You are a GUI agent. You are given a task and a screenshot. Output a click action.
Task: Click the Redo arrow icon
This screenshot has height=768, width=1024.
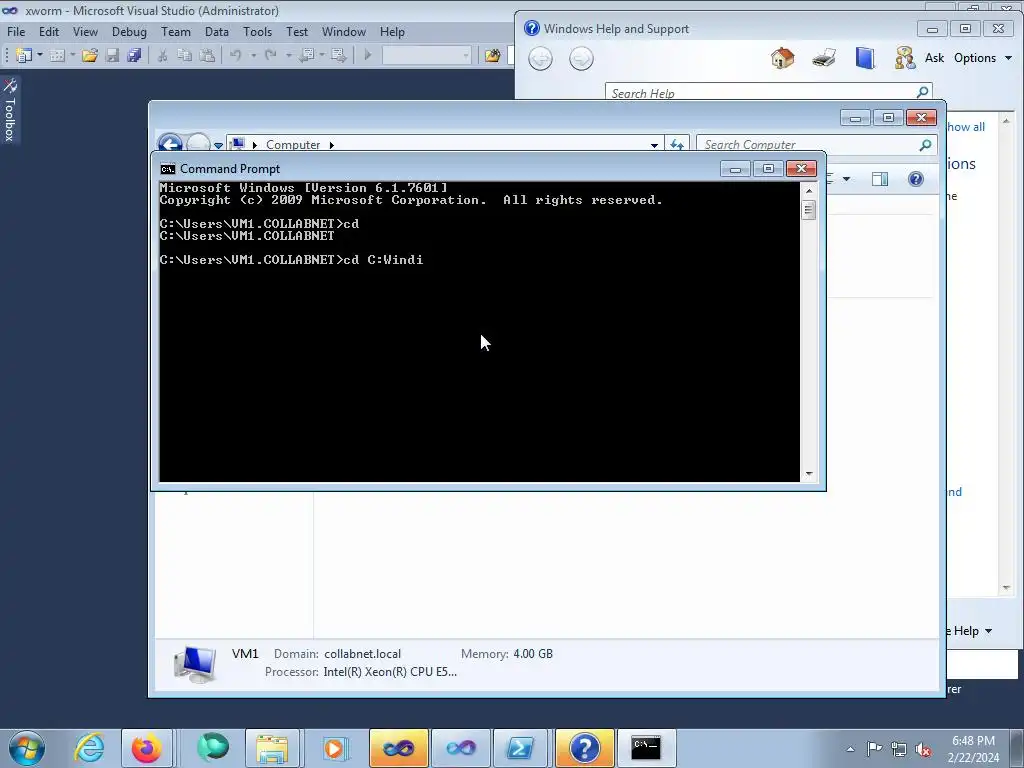pos(270,56)
